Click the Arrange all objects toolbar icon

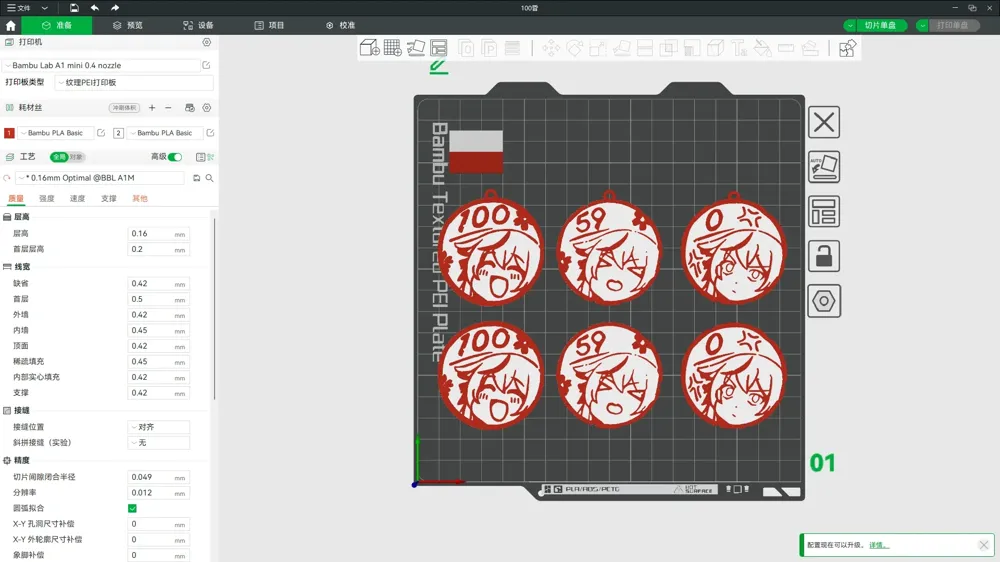point(439,48)
